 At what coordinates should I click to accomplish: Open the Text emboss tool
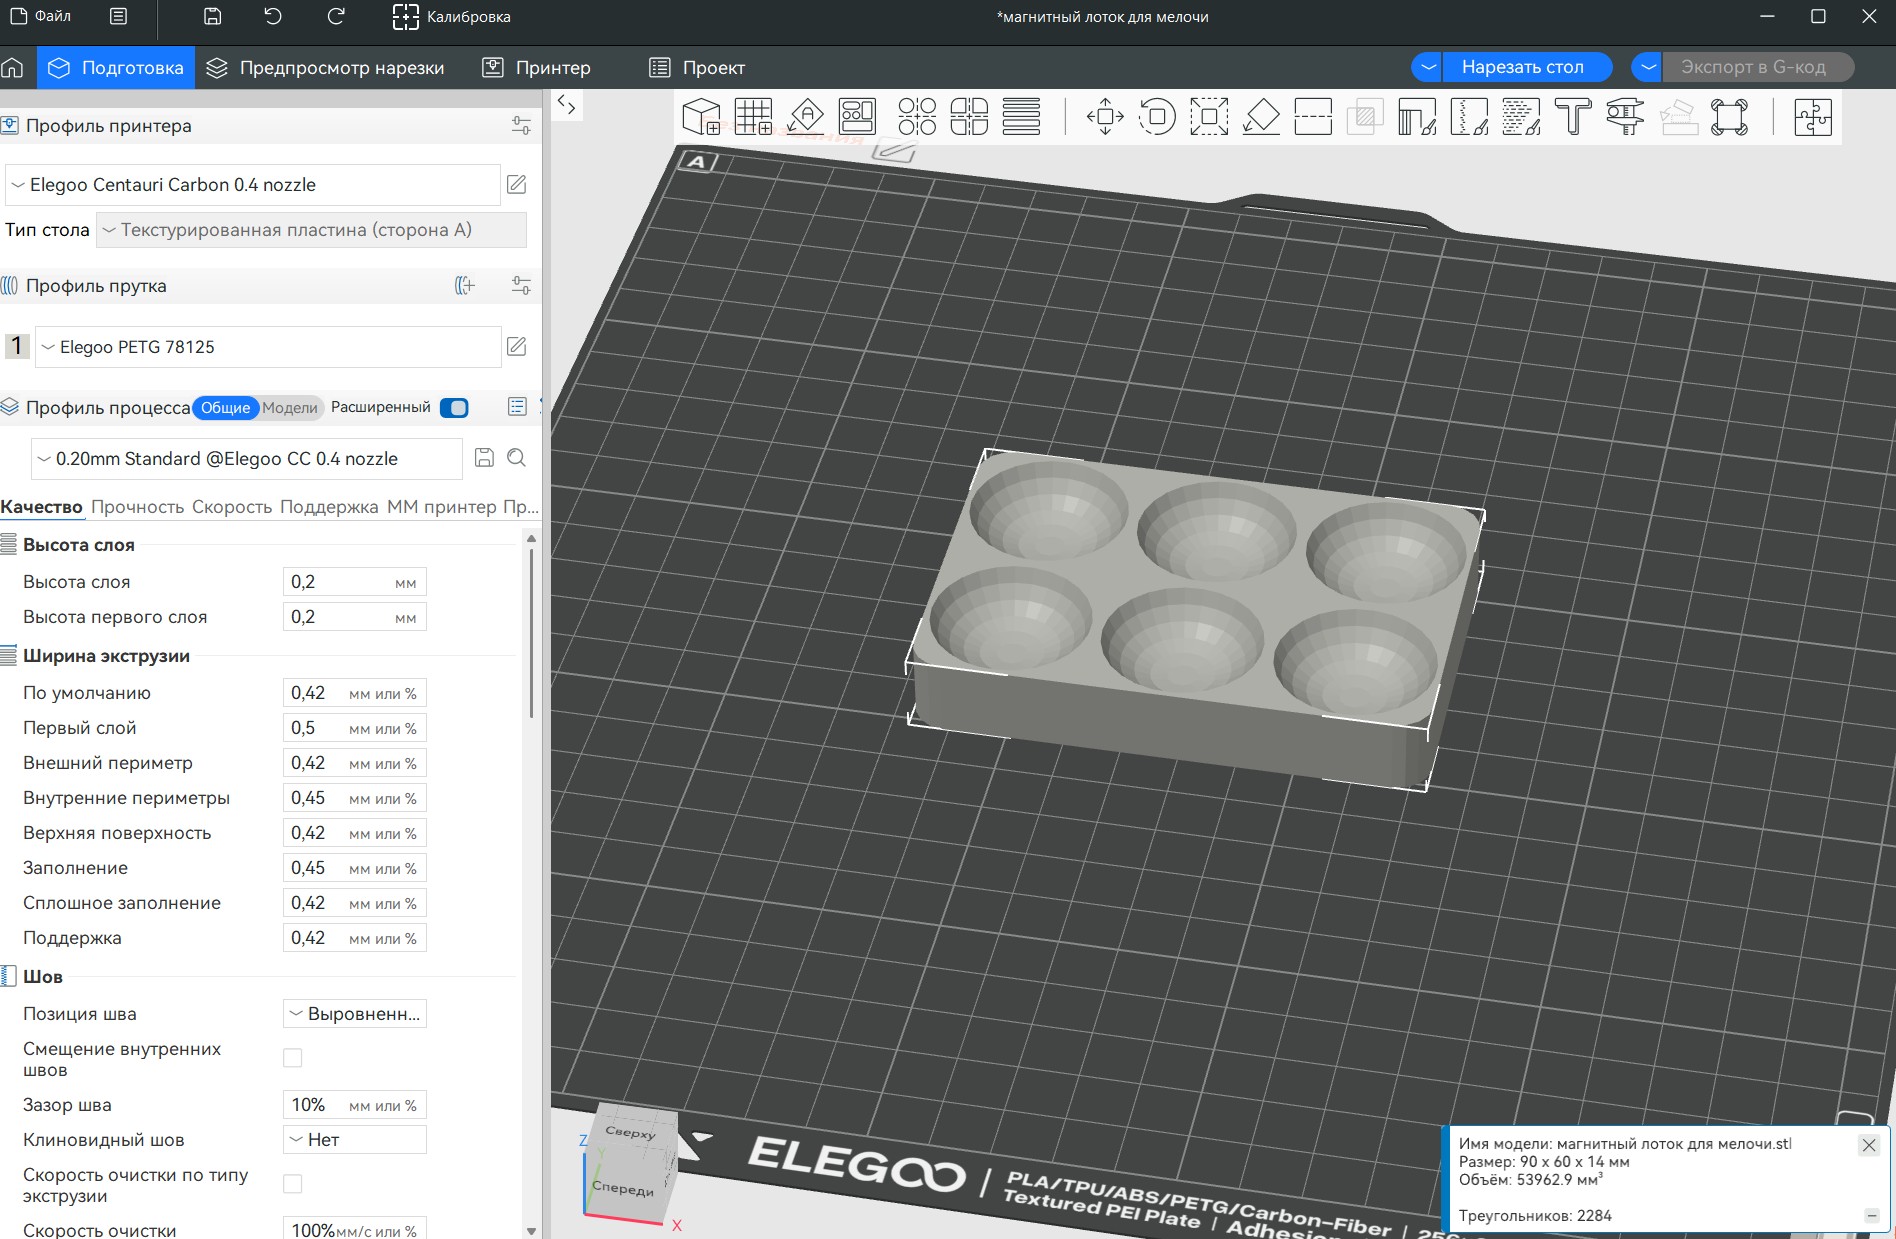click(x=1573, y=117)
